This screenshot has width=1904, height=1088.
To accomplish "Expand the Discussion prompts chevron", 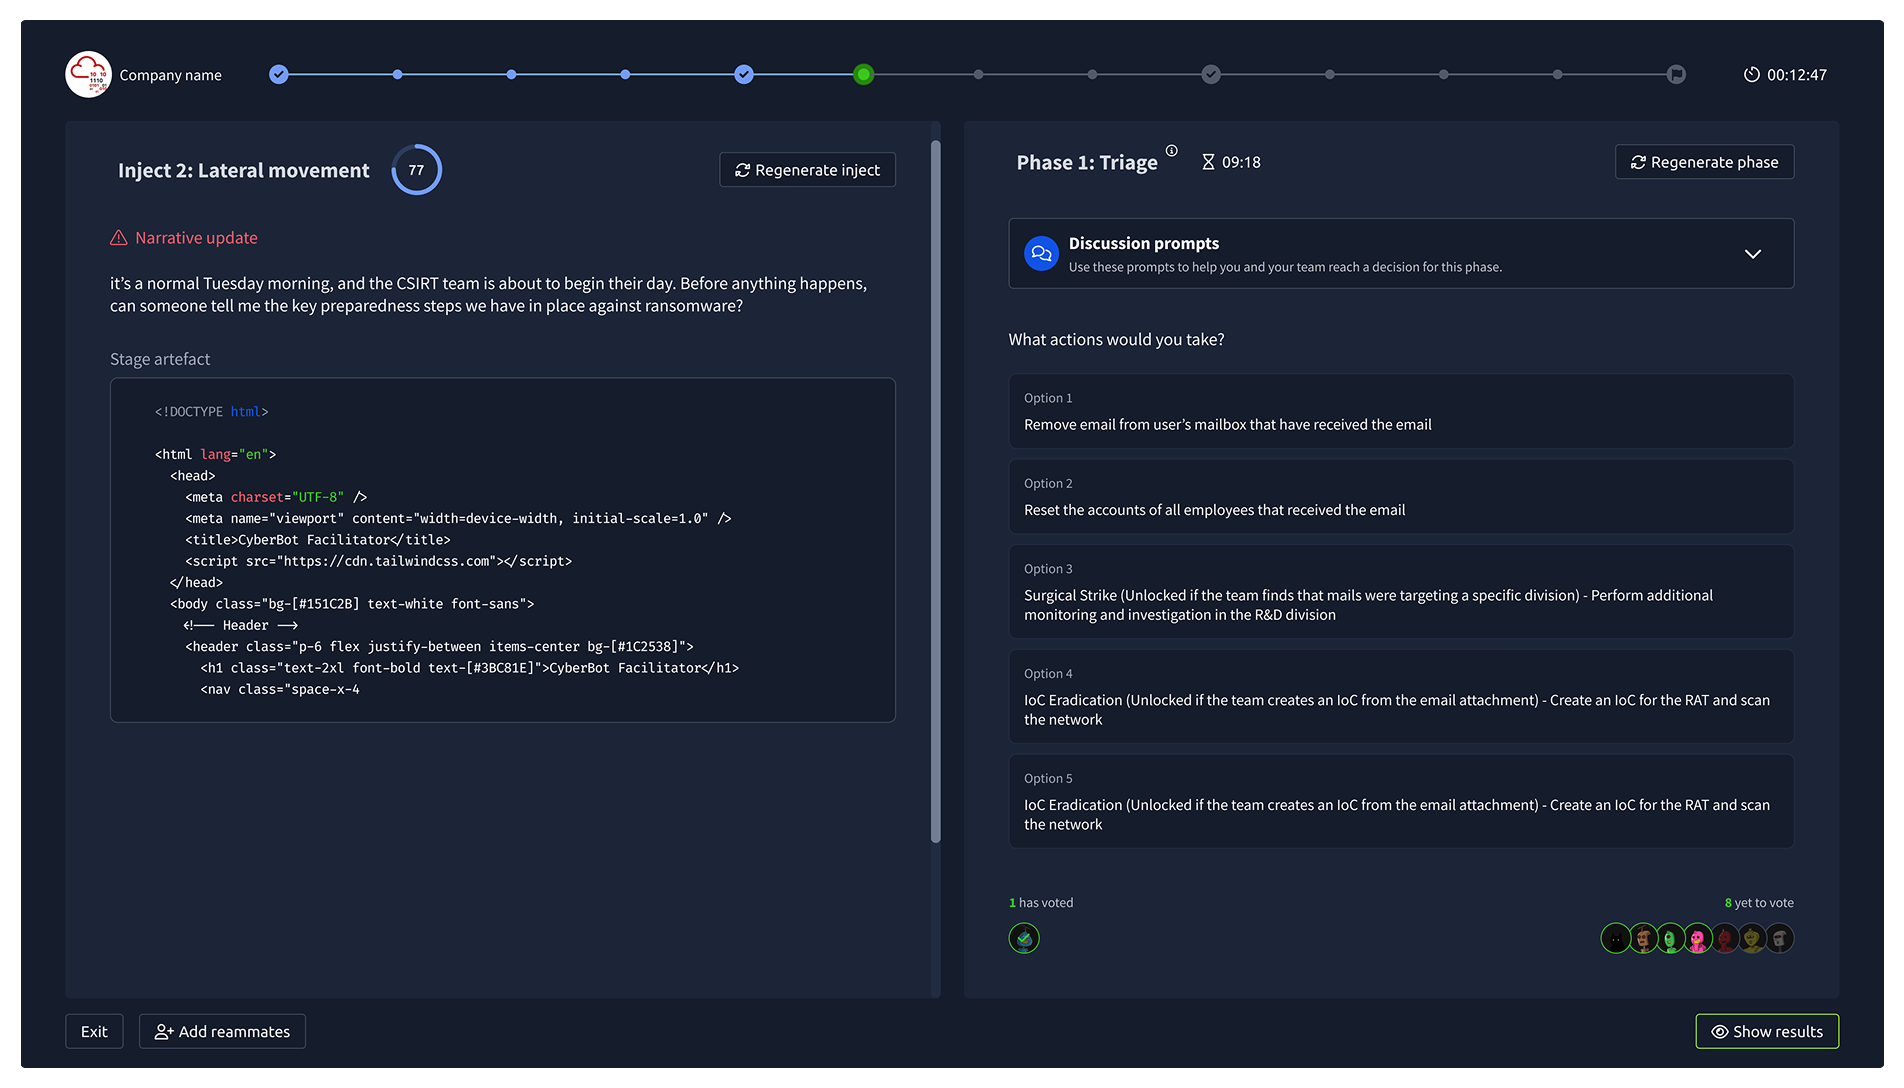I will [x=1752, y=254].
